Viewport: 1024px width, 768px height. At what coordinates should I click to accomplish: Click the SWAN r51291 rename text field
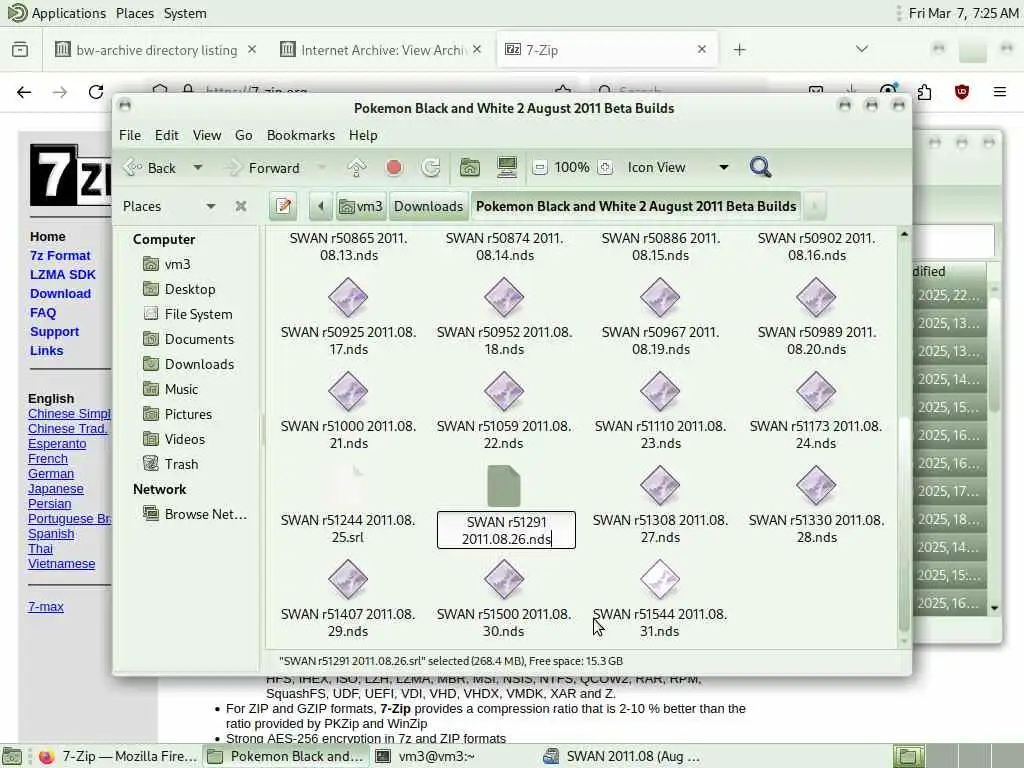[506, 530]
